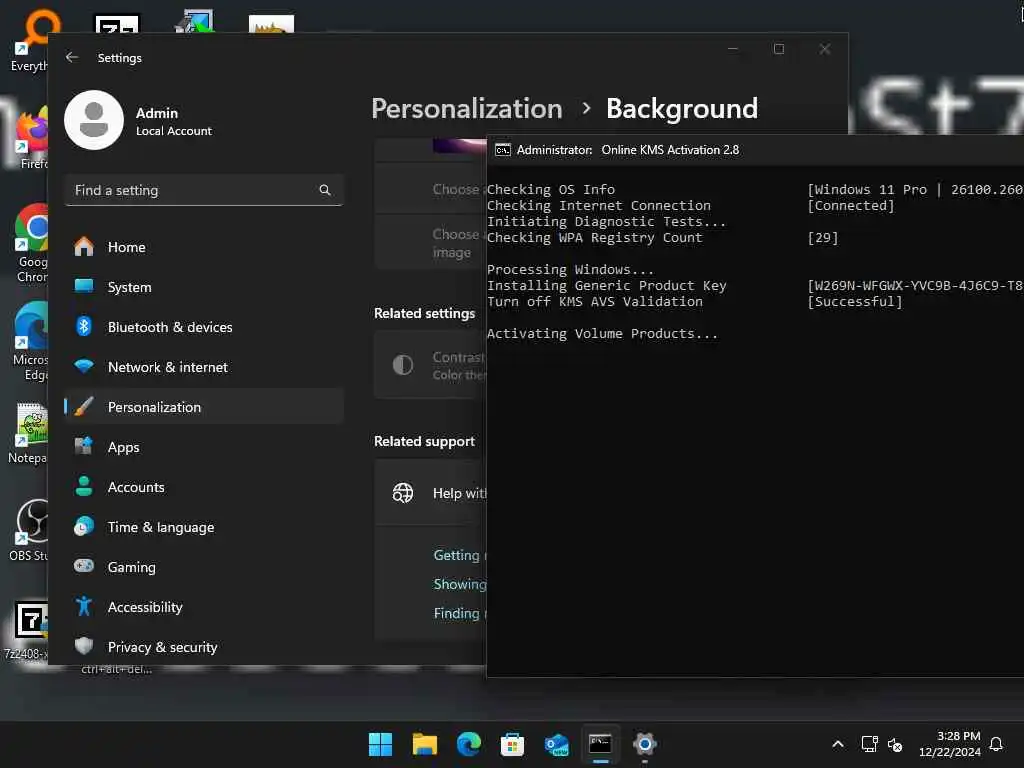Click the System monitor icon
This screenshot has width=1024, height=768.
point(84,286)
